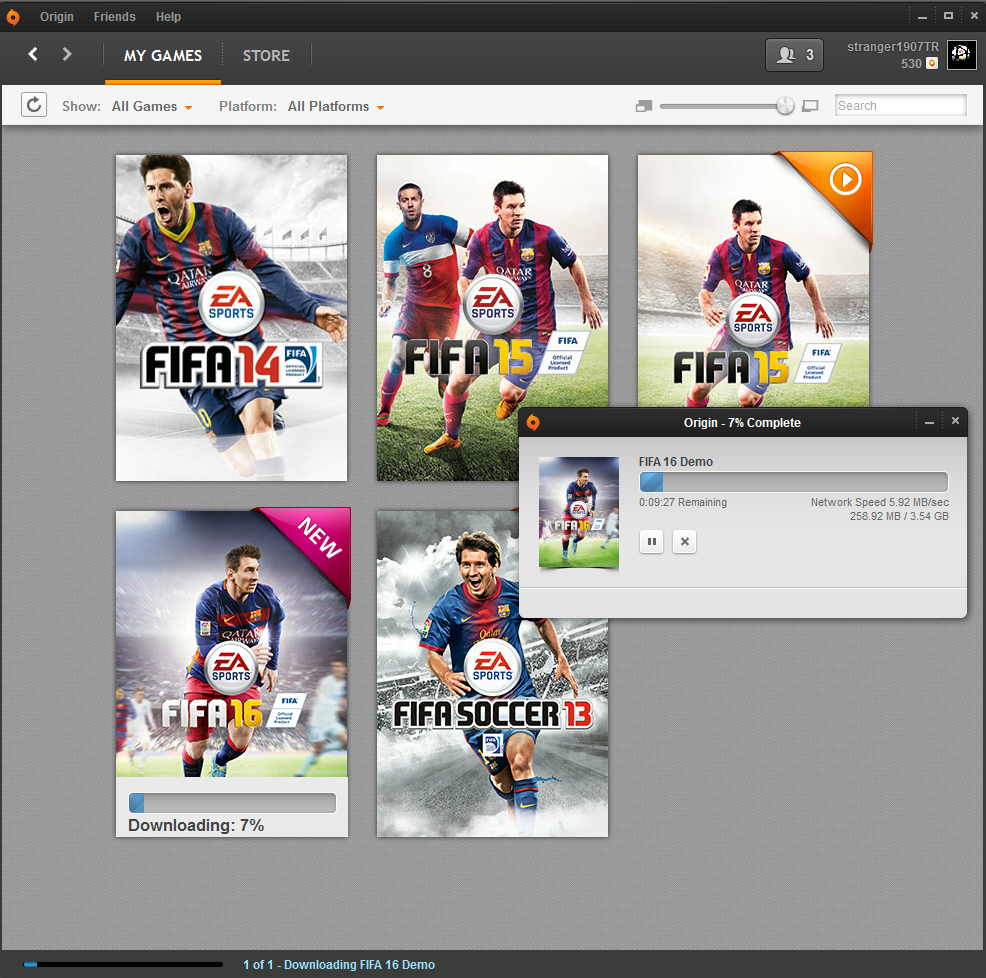Viewport: 986px width, 978px height.
Task: Click the FIFA 16 Demo popup progress bar
Action: tap(794, 482)
